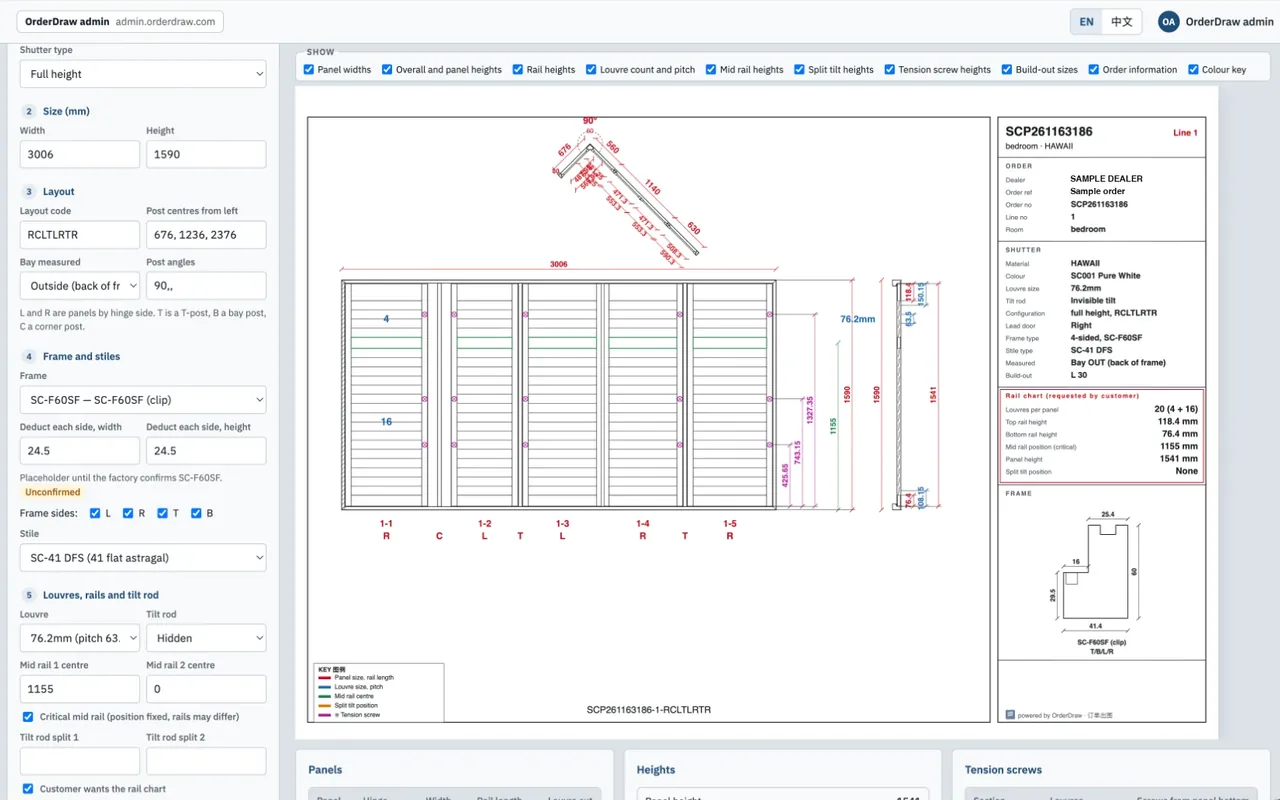Open the Stile SC-41 DFS dropdown
The image size is (1280, 800).
[x=143, y=558]
